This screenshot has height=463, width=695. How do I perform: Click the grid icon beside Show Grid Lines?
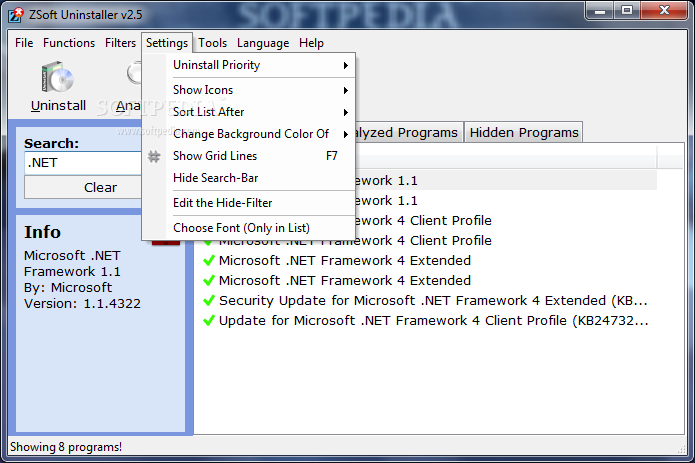[x=154, y=156]
